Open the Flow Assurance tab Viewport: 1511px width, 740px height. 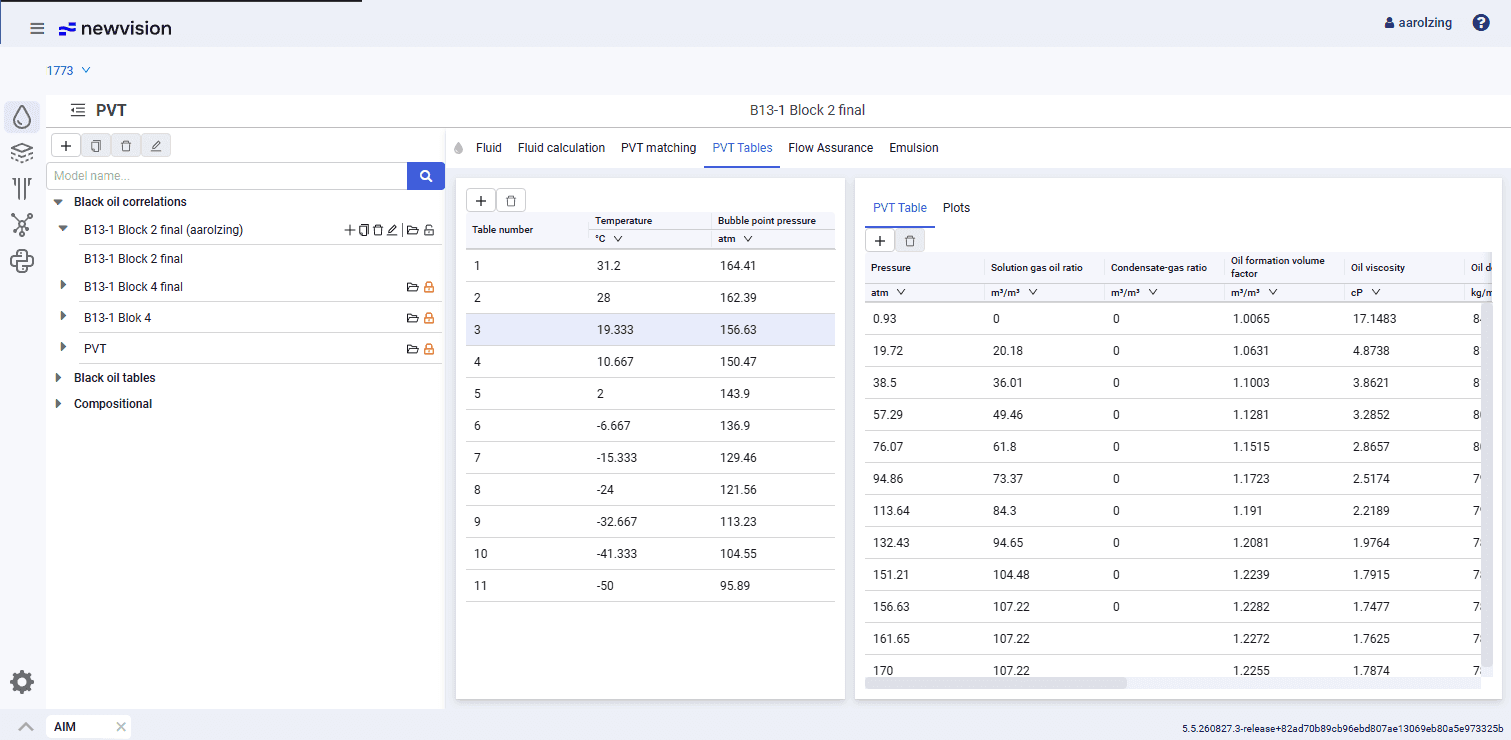[830, 148]
